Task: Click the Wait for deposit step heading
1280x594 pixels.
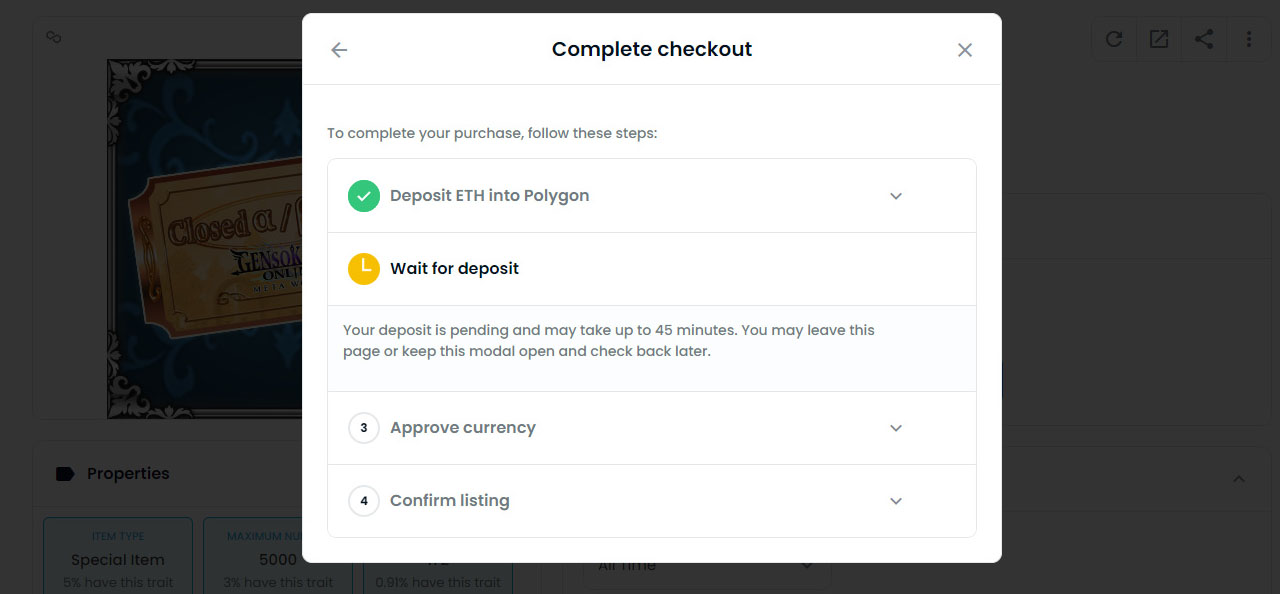Action: tap(454, 268)
